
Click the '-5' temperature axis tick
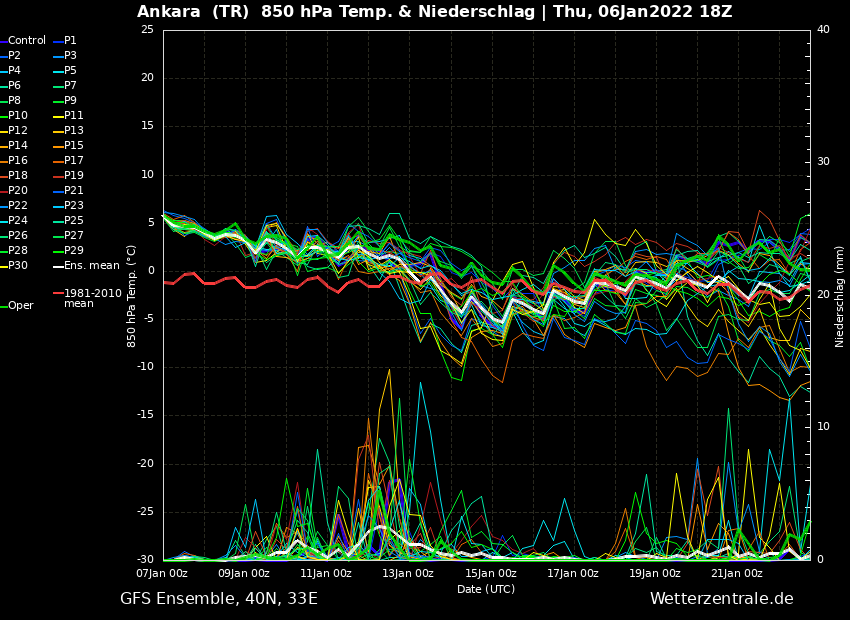[x=147, y=319]
